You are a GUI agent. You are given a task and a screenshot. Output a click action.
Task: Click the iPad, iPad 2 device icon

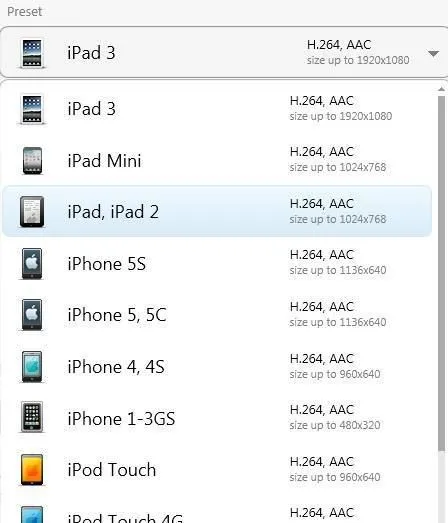32,212
